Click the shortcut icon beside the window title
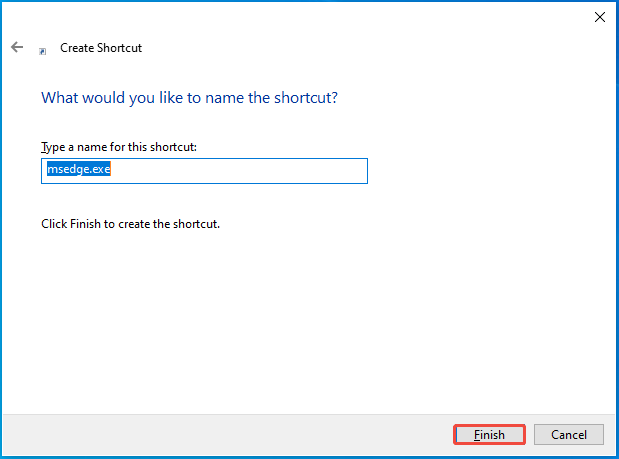Image resolution: width=619 pixels, height=459 pixels. pos(42,49)
